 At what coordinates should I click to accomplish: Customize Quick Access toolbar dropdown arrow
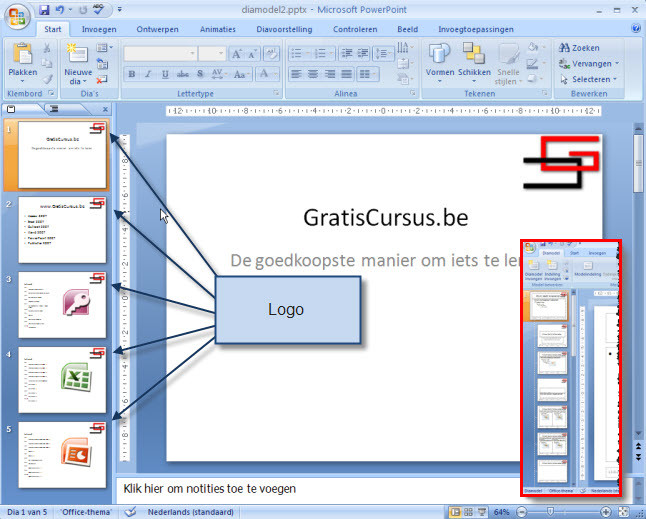pos(119,9)
